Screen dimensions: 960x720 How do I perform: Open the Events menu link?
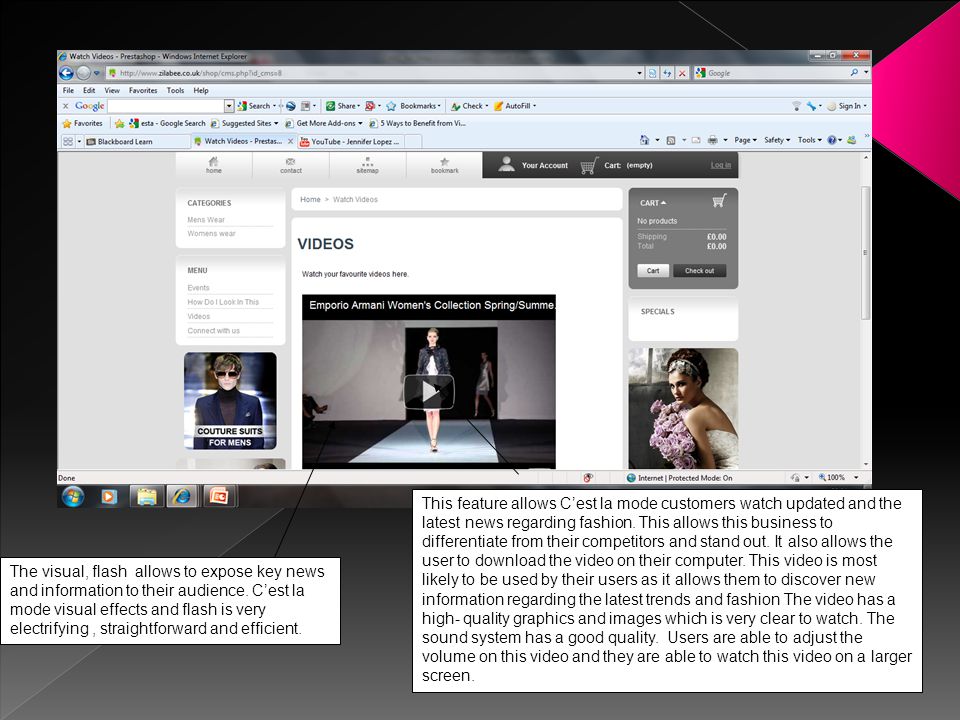(x=198, y=288)
